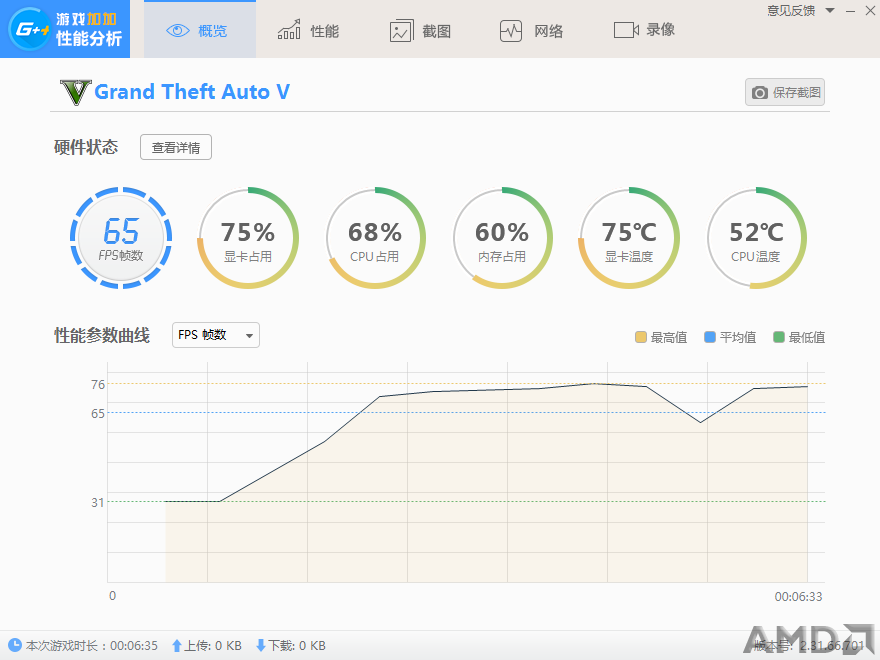Click the pulse icon for 网络

coord(511,31)
